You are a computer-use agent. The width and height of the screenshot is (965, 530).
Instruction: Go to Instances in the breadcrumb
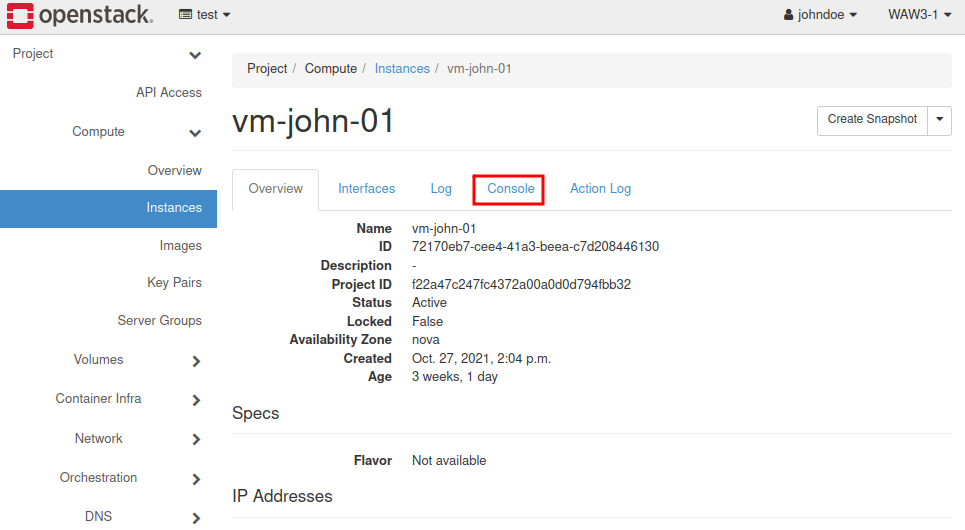[402, 69]
